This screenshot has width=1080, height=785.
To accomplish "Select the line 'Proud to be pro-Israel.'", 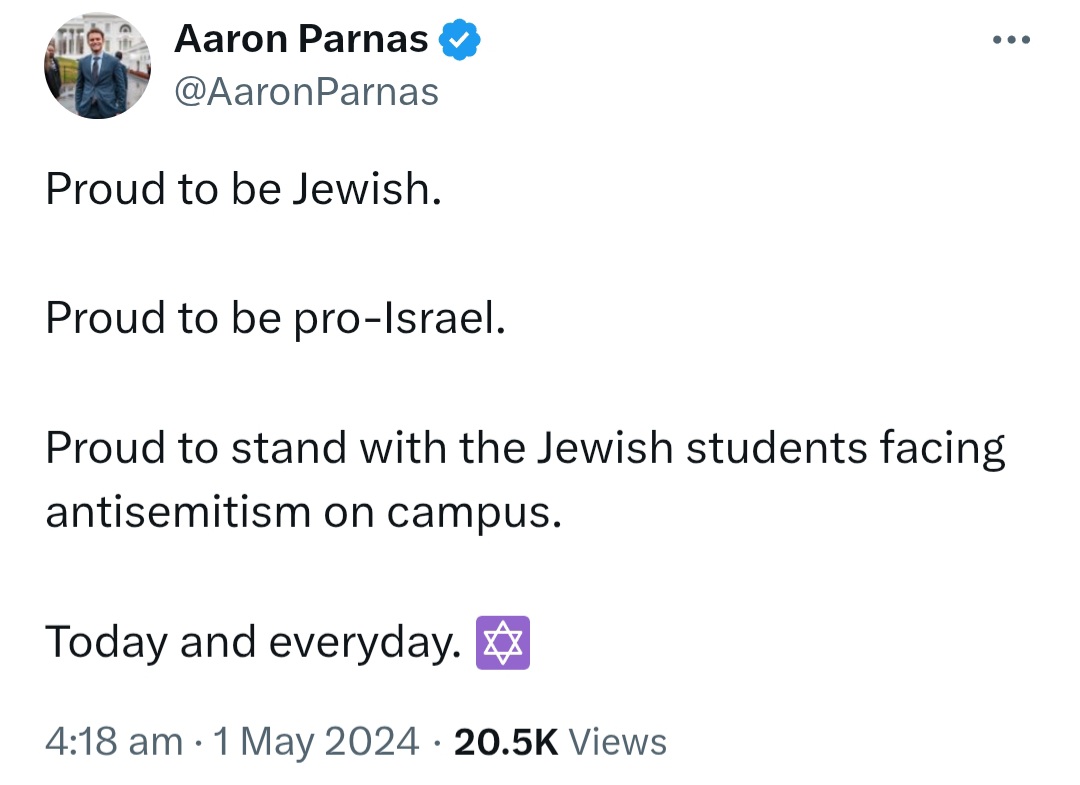I will 276,318.
